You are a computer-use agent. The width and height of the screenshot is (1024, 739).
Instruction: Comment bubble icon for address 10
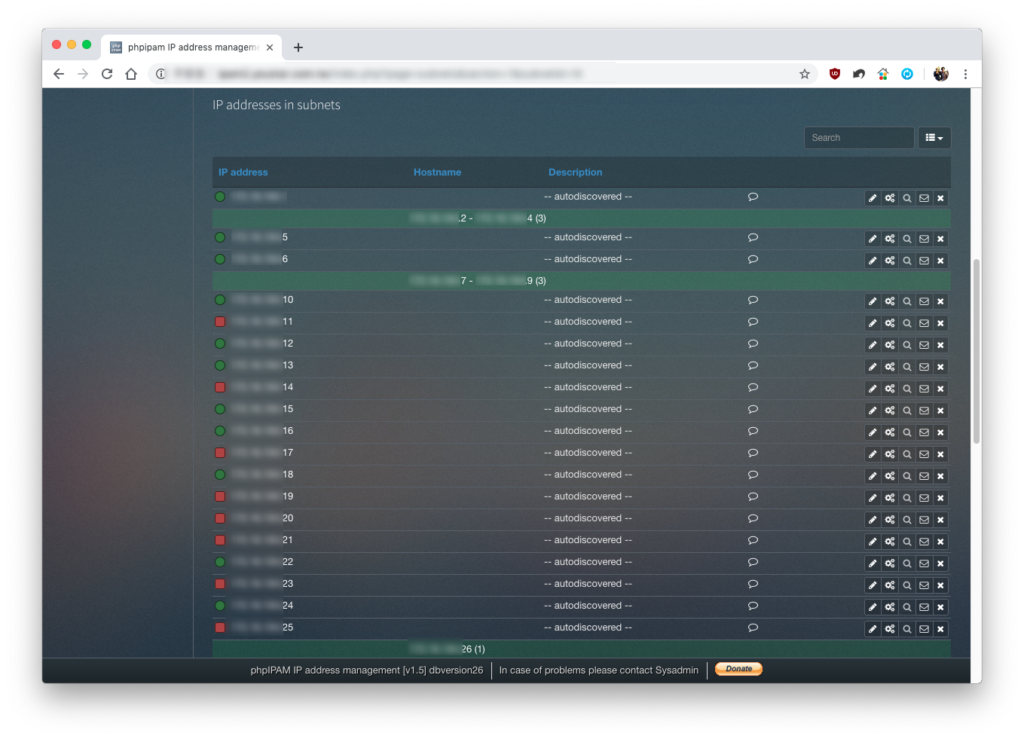click(x=753, y=300)
